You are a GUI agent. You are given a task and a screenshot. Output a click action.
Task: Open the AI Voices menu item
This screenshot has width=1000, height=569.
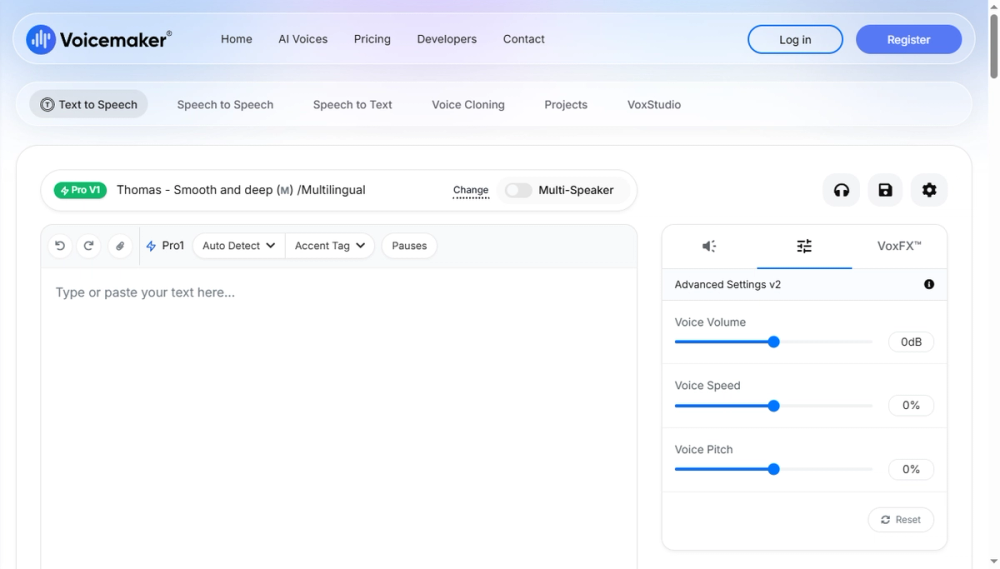tap(303, 39)
